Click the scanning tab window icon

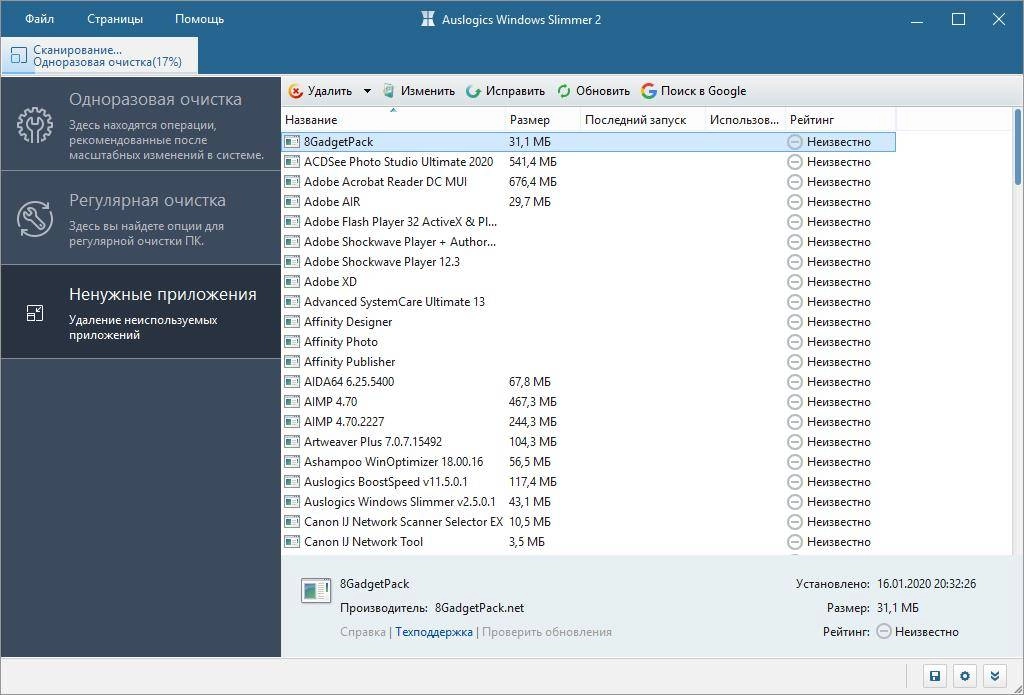pos(19,56)
